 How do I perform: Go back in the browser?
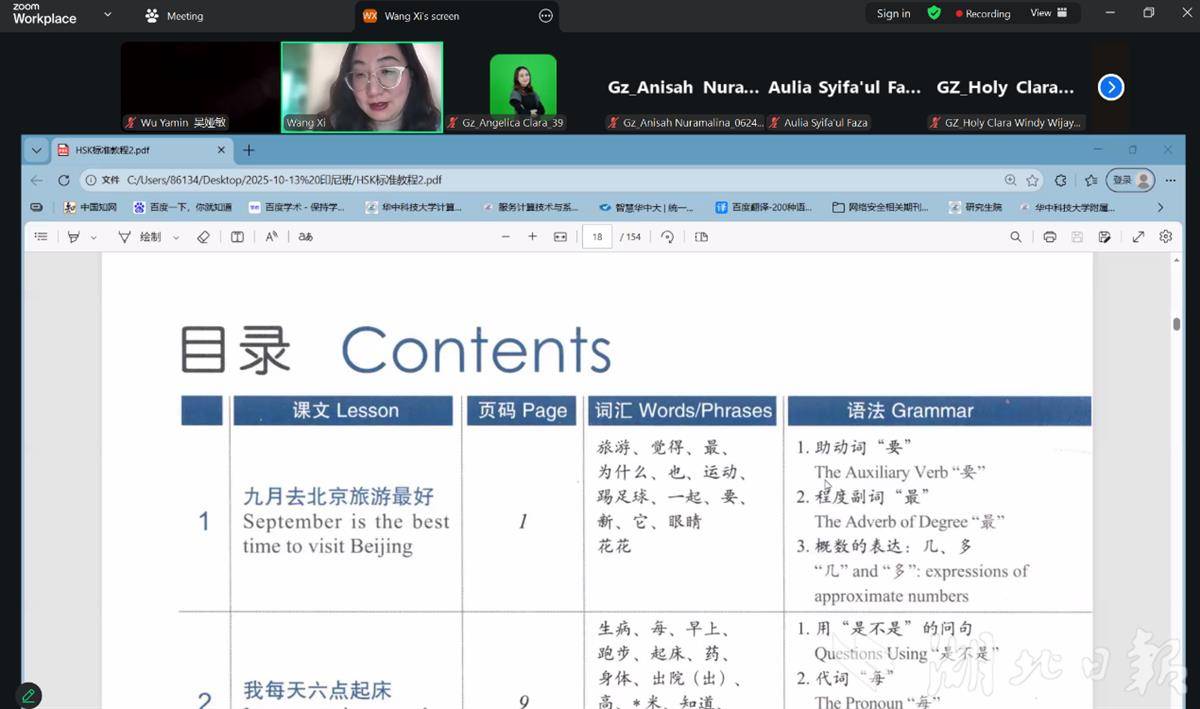pyautogui.click(x=37, y=180)
